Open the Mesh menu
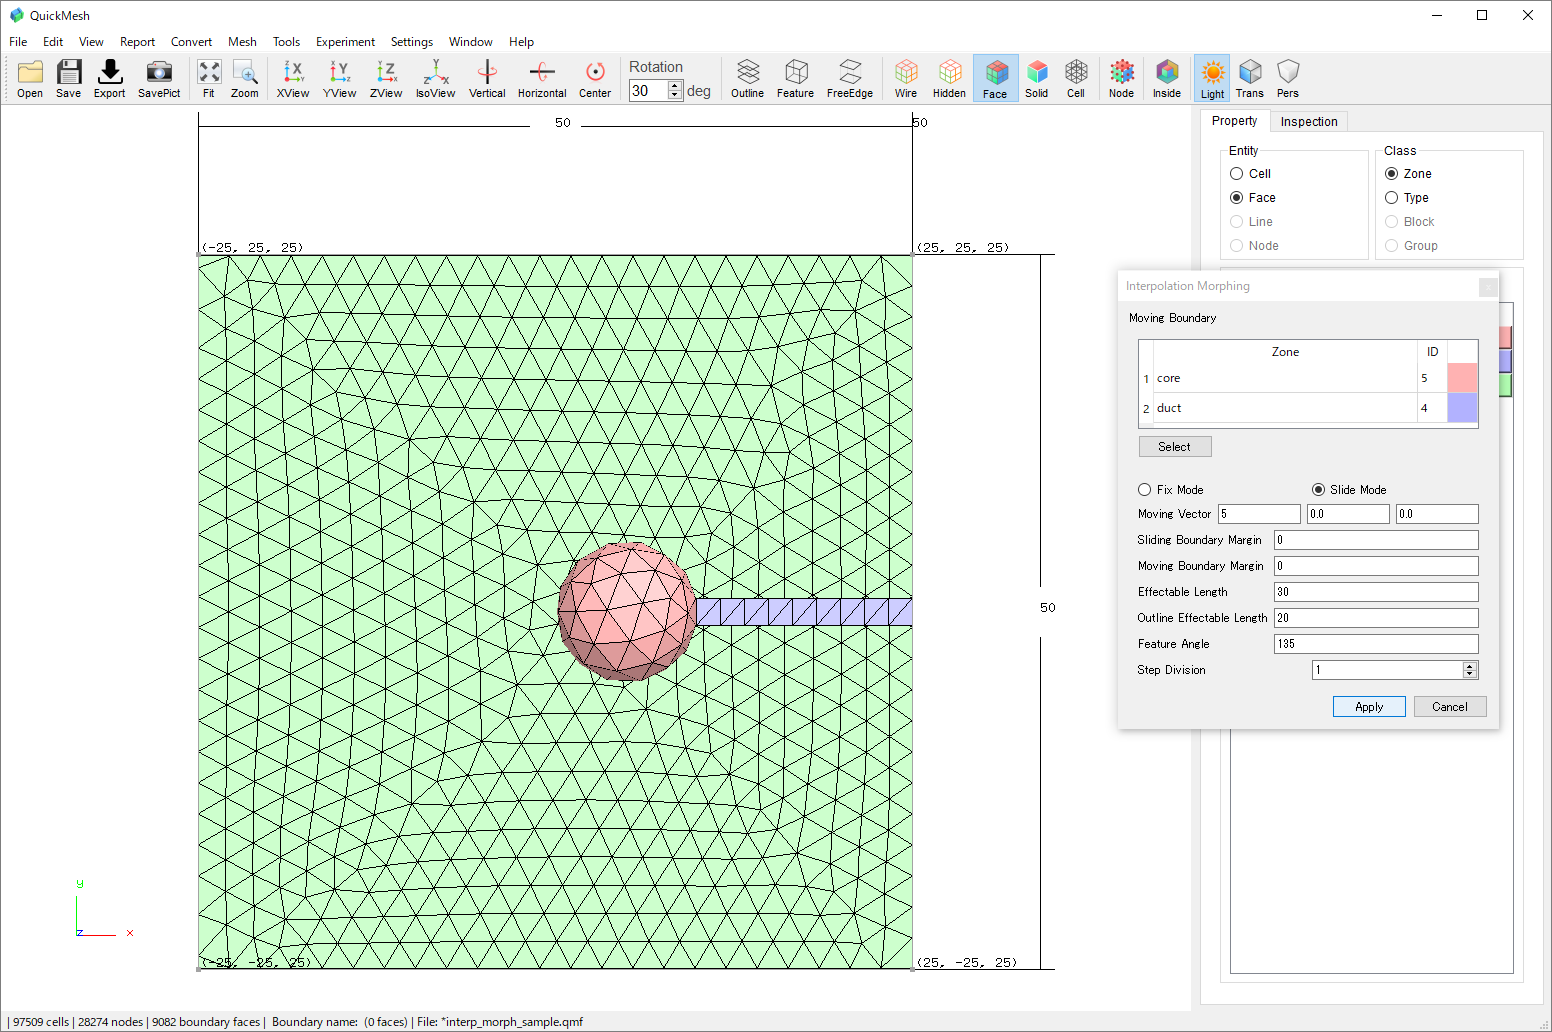This screenshot has height=1032, width=1552. click(x=242, y=42)
